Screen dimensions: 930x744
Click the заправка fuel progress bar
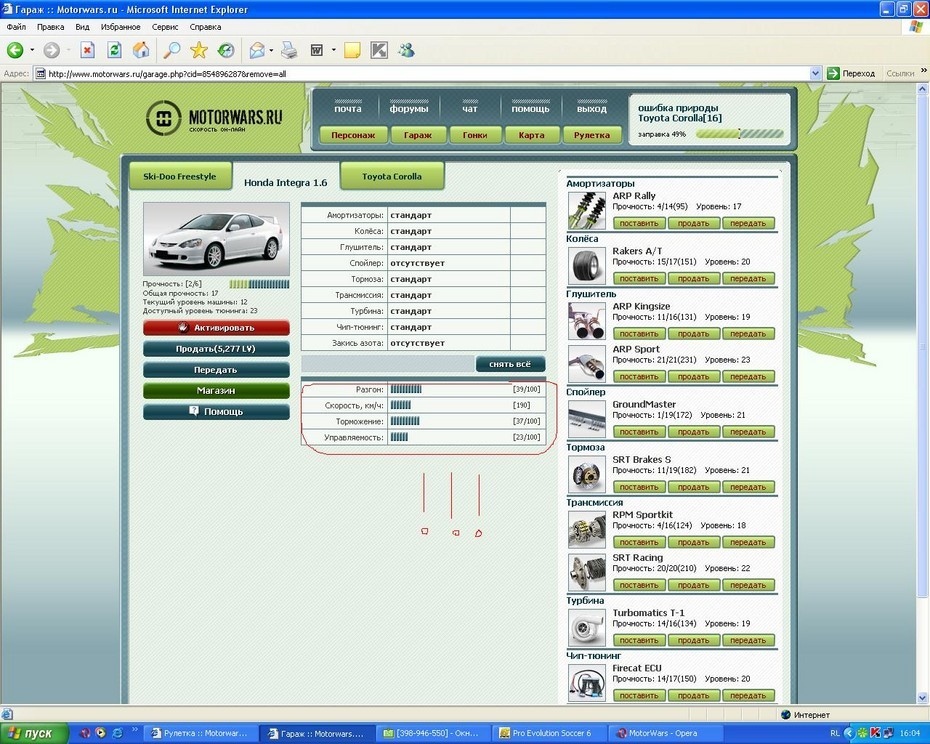point(740,134)
